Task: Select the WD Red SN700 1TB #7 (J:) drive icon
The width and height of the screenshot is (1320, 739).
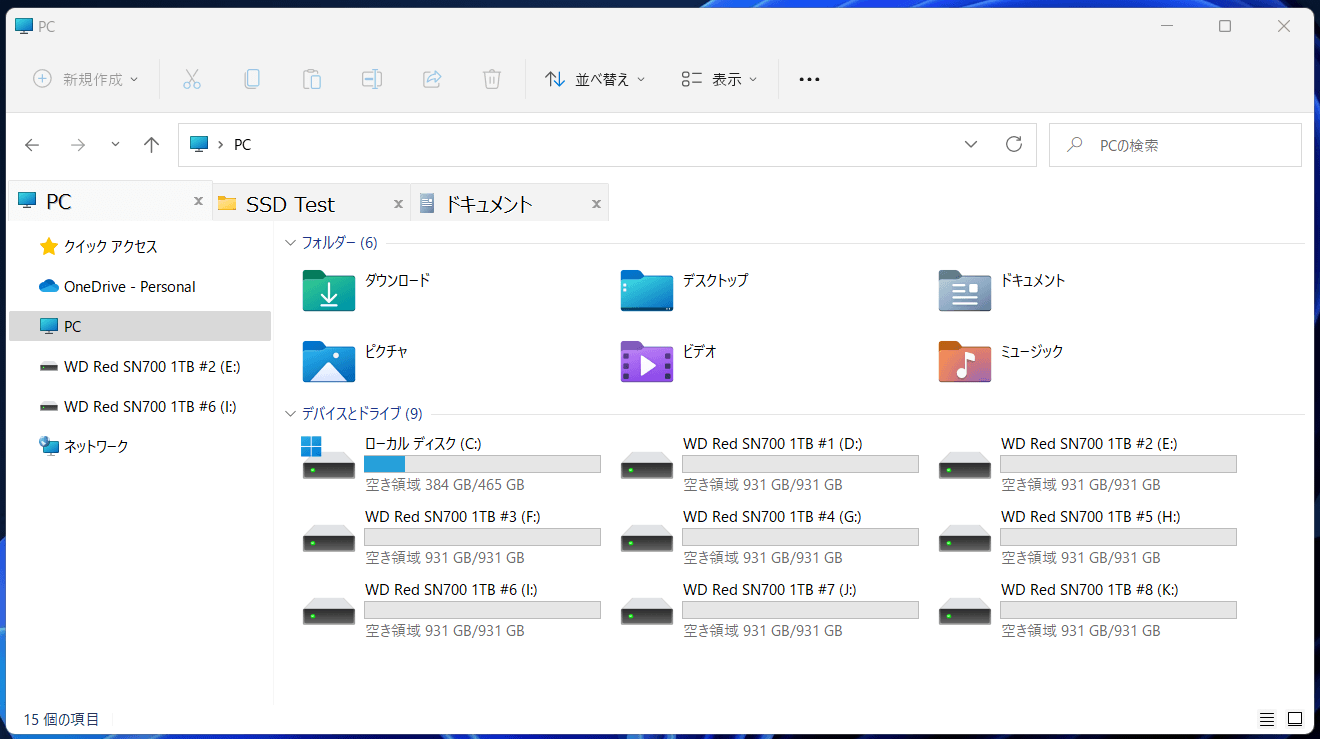Action: coord(647,611)
